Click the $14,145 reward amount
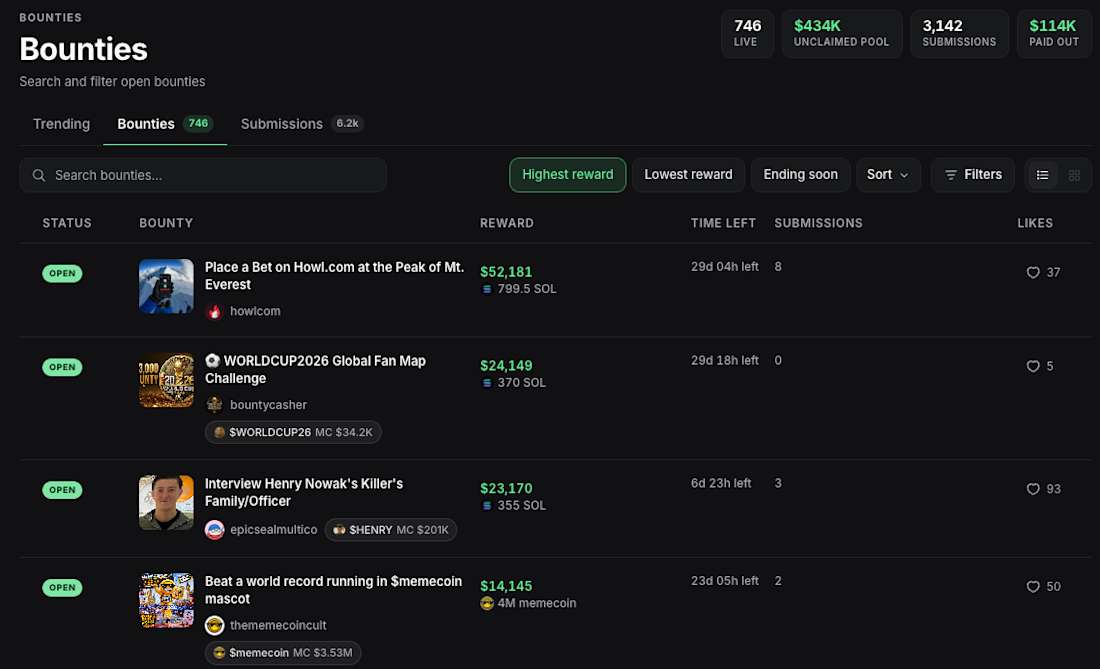The image size is (1100, 669). (x=506, y=586)
